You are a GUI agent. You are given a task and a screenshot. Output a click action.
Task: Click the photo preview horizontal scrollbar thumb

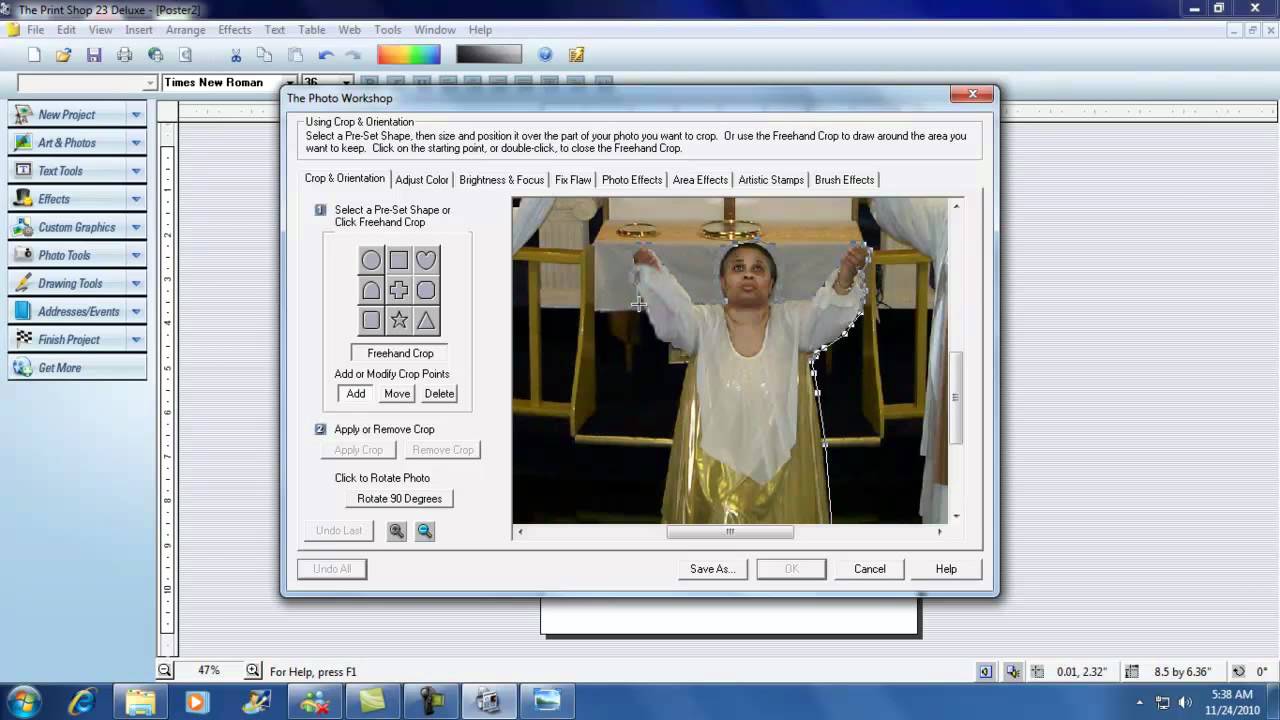pyautogui.click(x=730, y=532)
